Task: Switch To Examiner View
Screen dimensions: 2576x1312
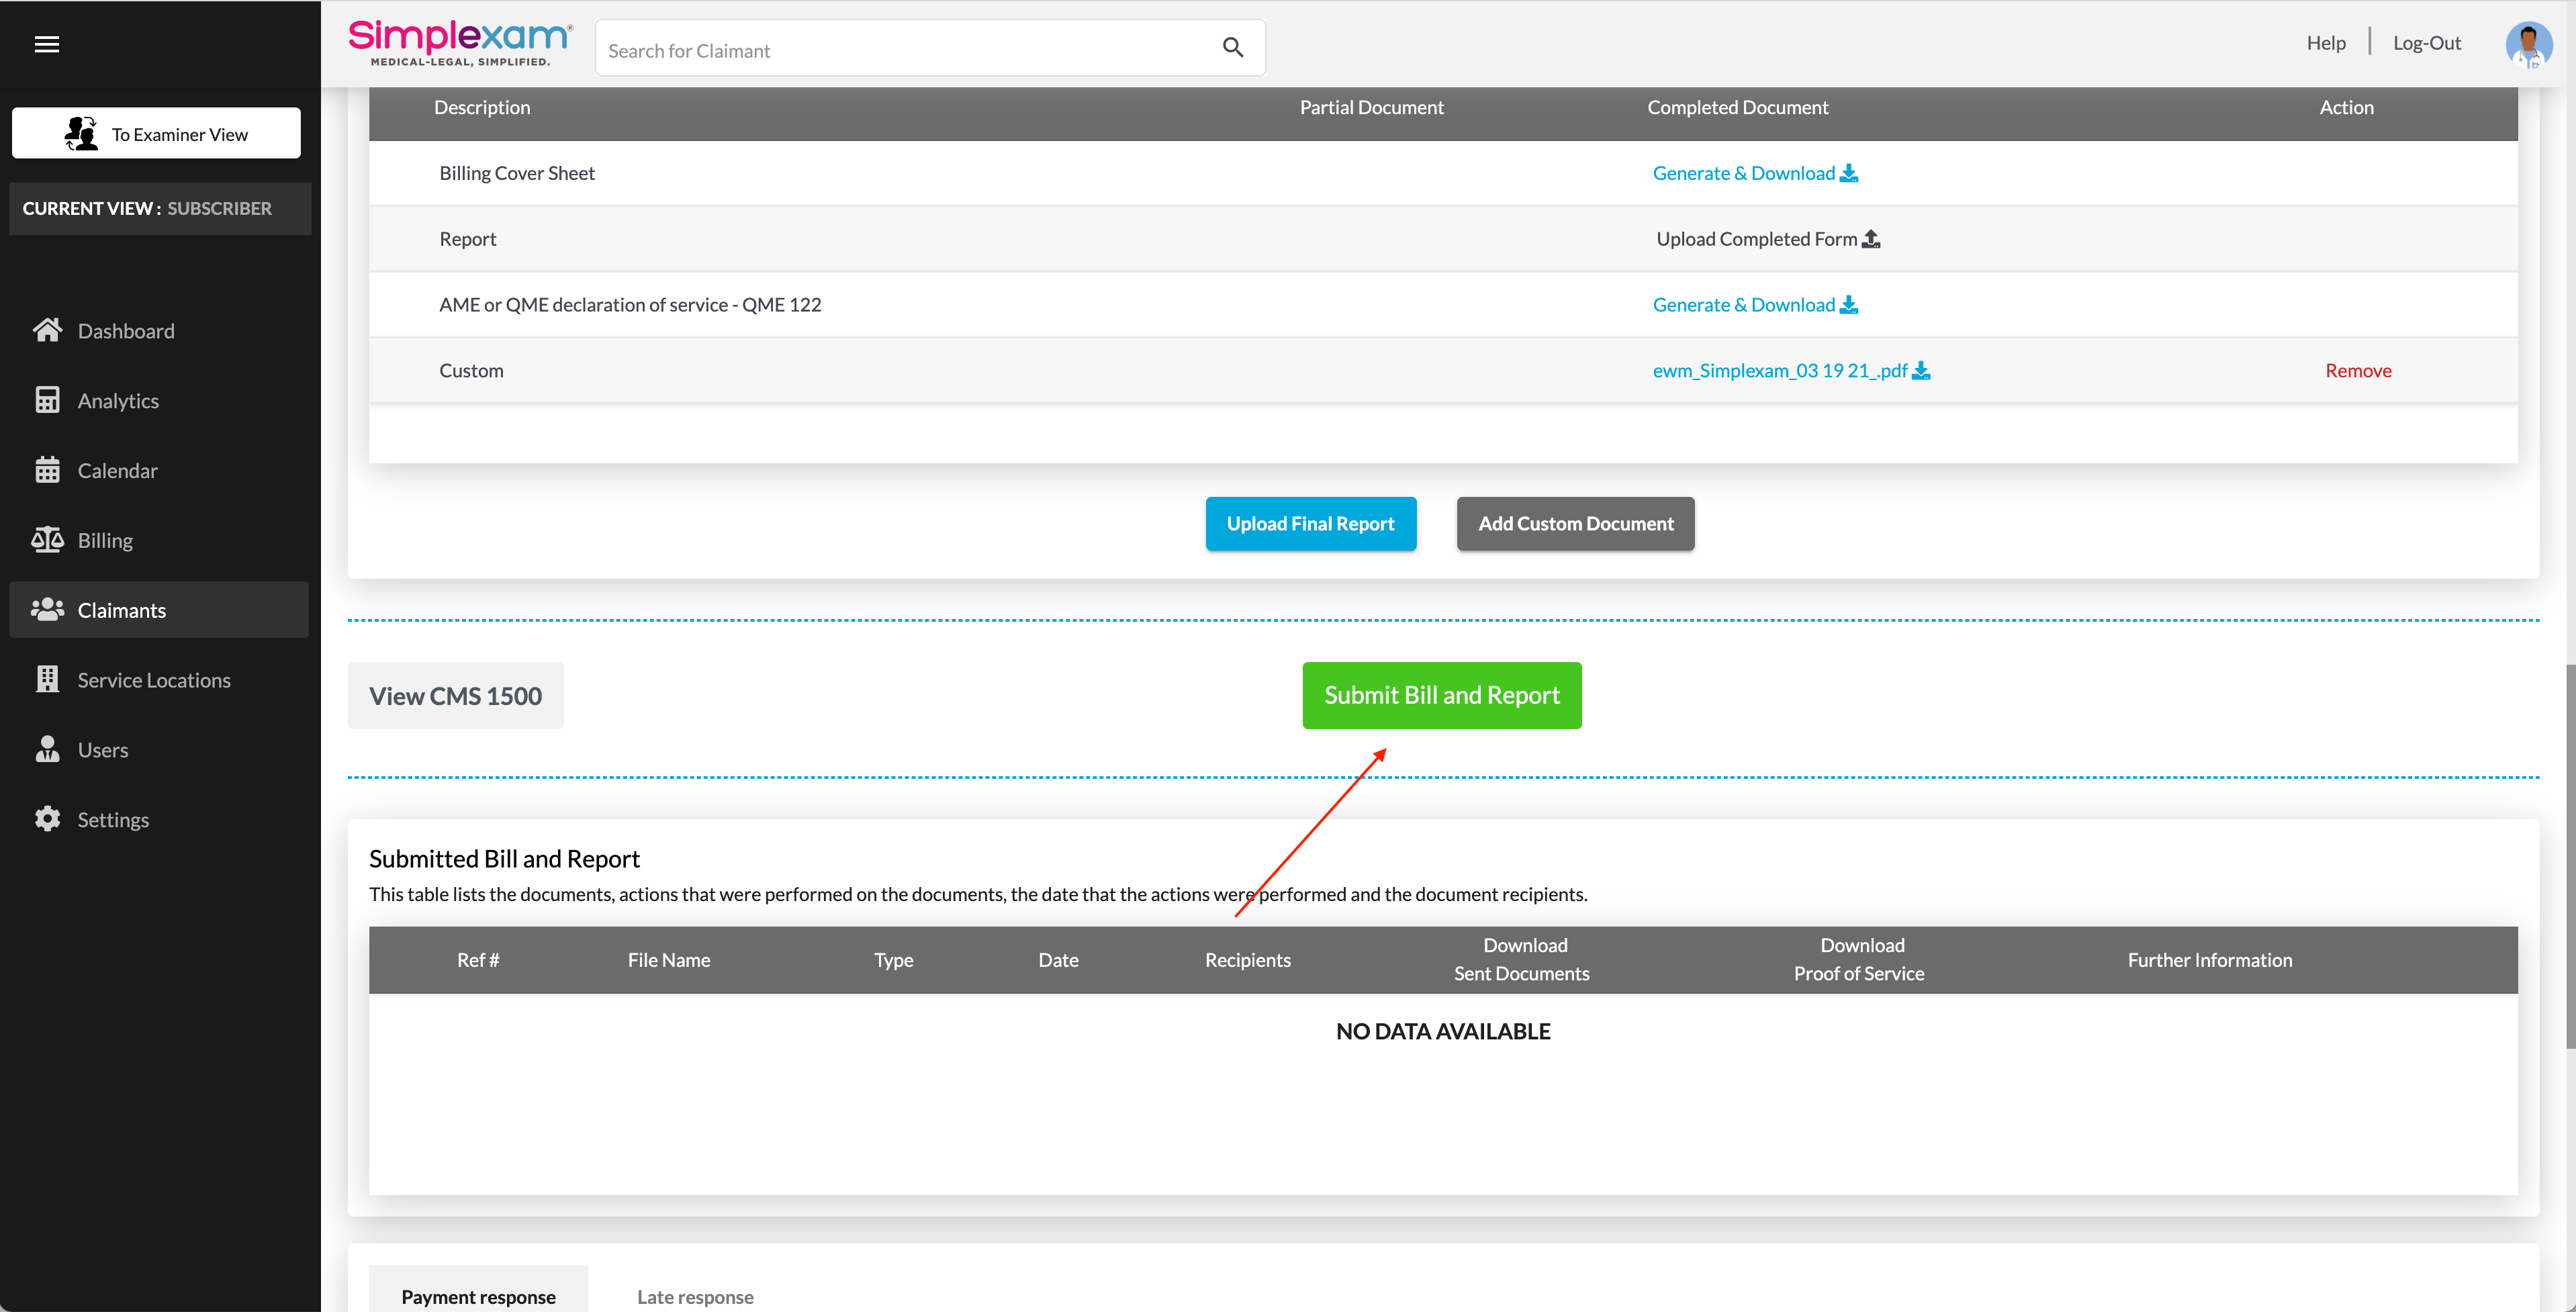Action: tap(156, 134)
